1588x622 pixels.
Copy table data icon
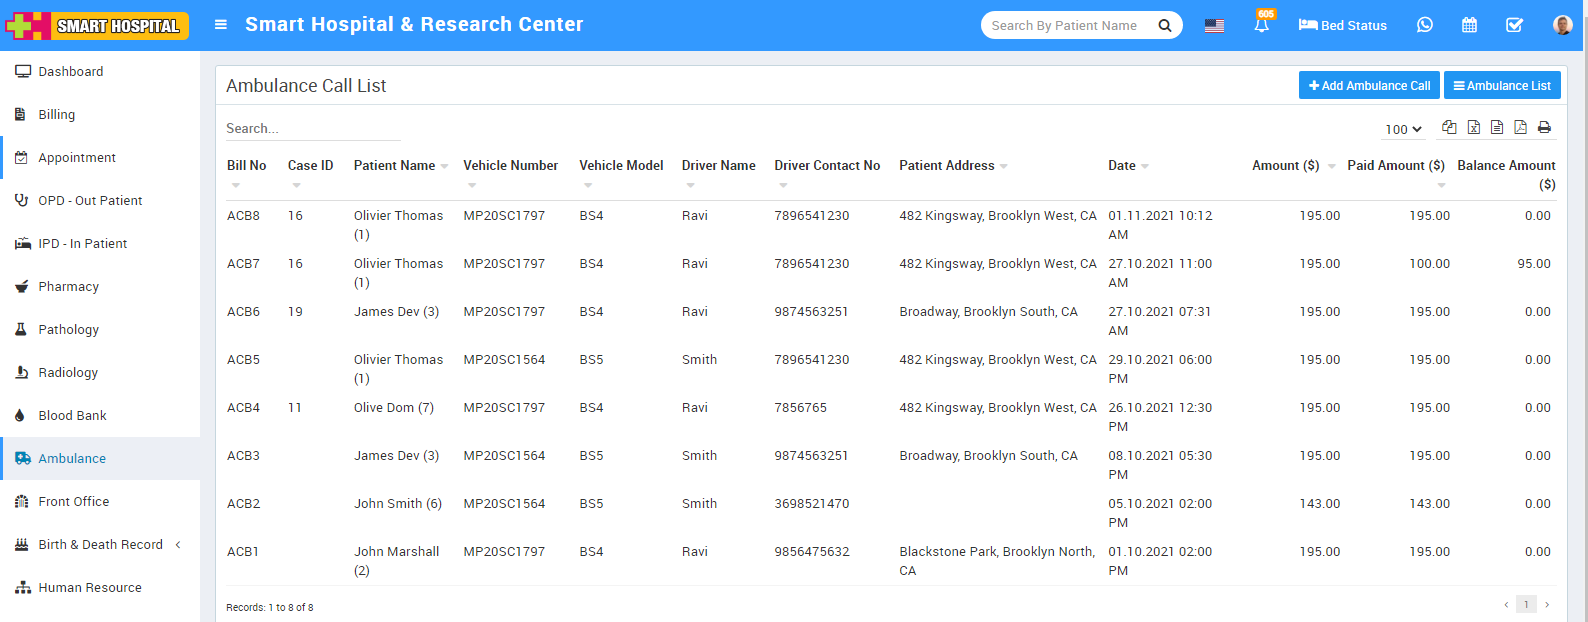1449,127
